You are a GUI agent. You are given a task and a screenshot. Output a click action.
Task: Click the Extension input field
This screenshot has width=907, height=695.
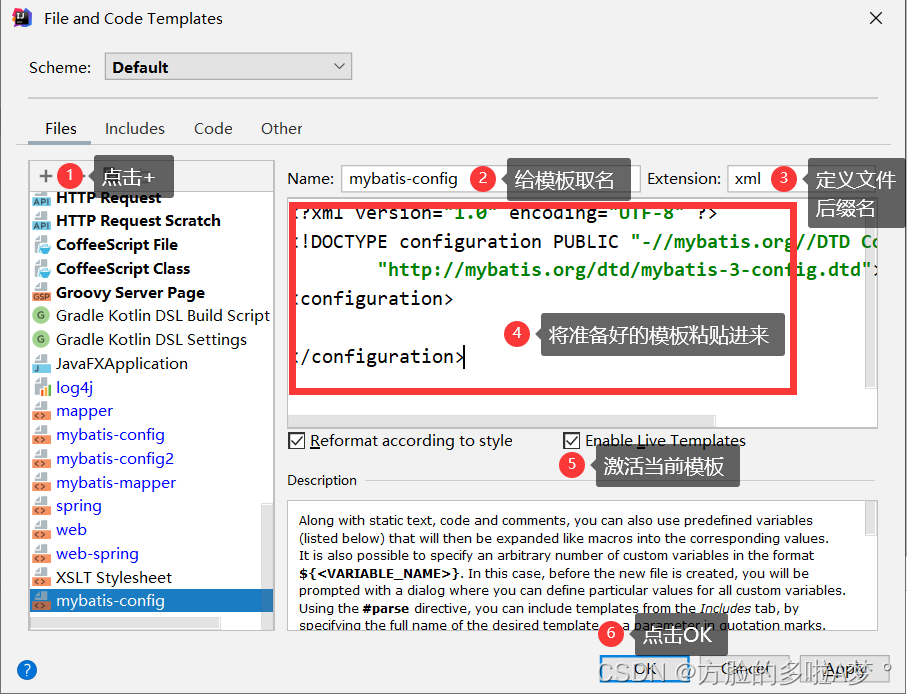802,179
